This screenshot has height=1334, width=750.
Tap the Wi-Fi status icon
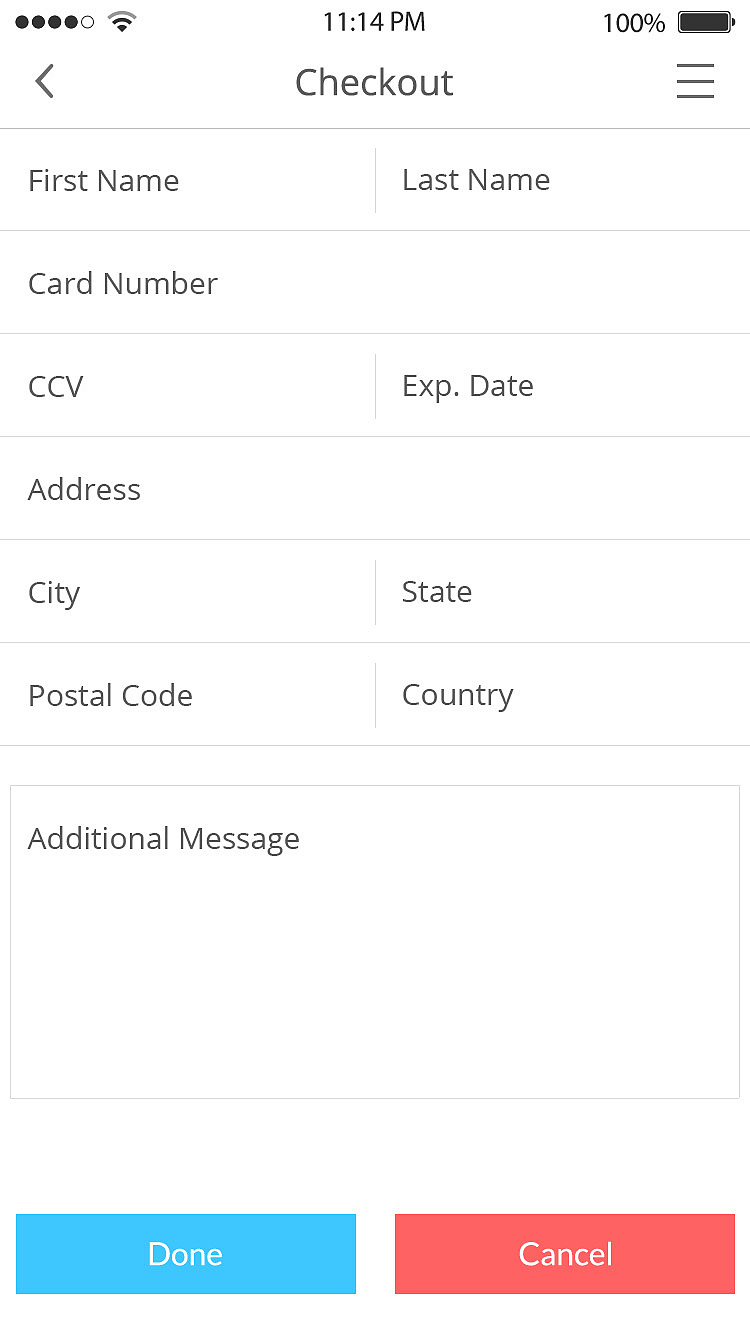click(x=122, y=22)
